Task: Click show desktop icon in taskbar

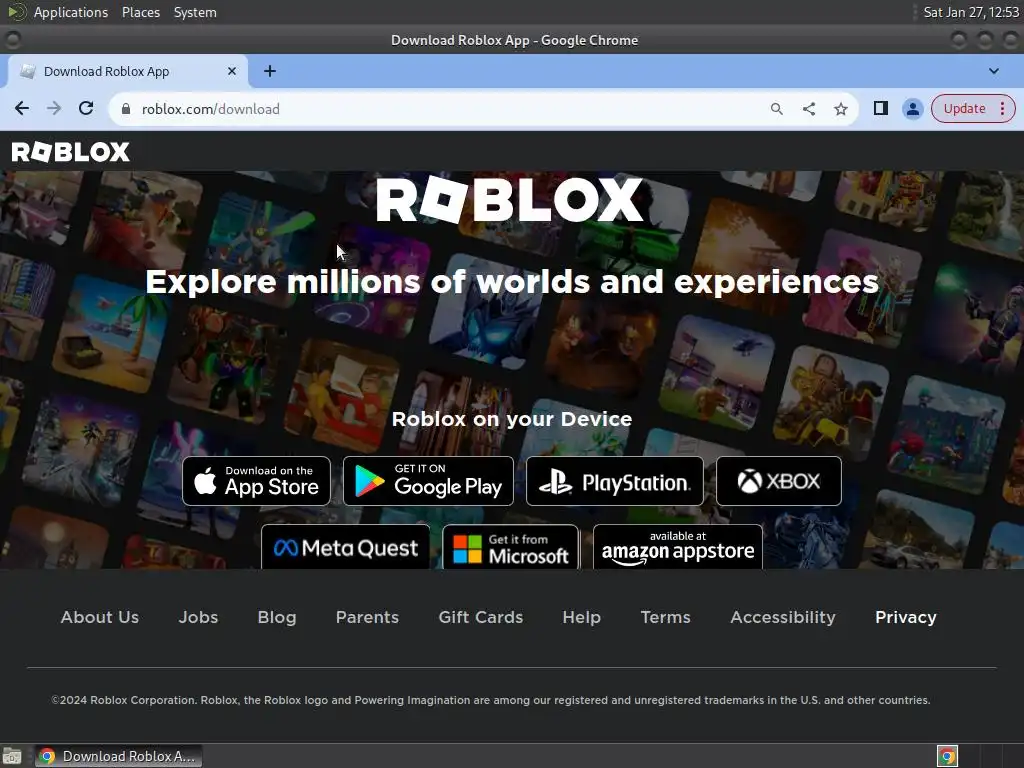Action: (12, 756)
